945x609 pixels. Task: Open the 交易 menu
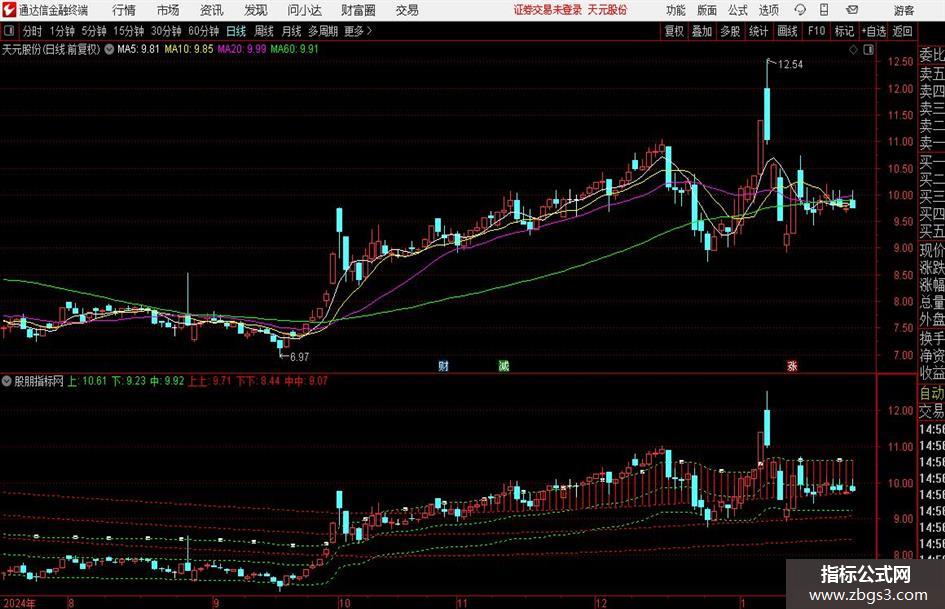click(407, 10)
